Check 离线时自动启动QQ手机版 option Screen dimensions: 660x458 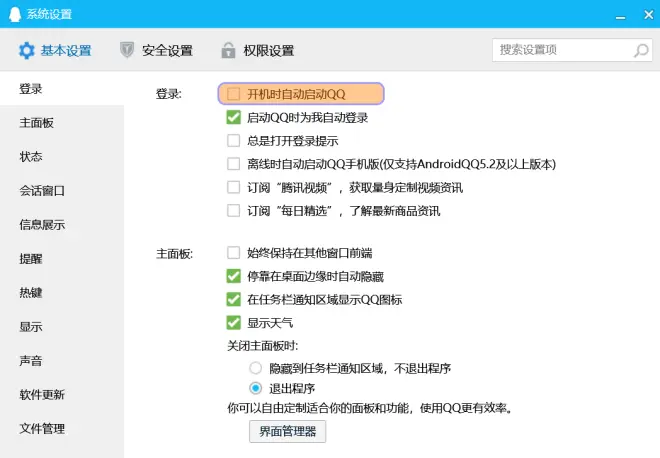tap(233, 163)
